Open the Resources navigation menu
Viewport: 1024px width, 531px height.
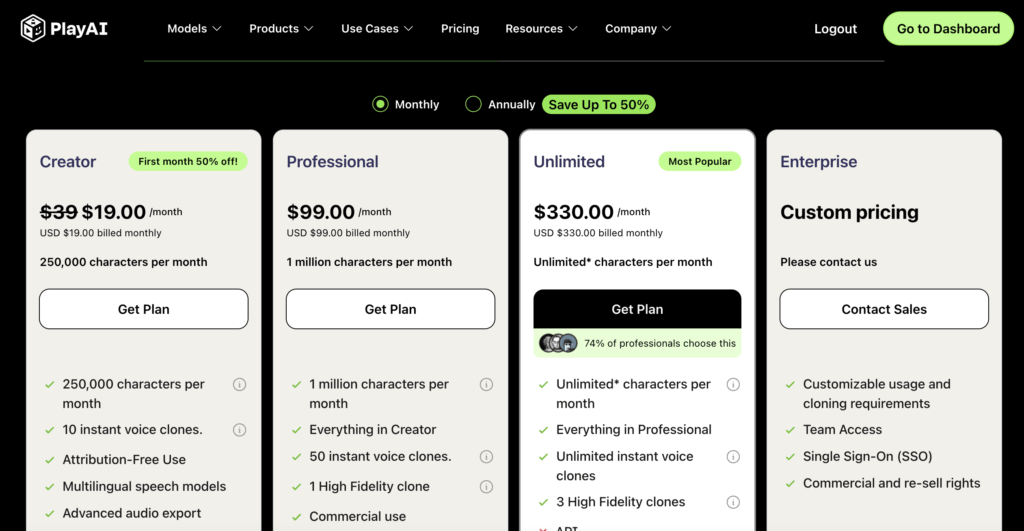(x=541, y=29)
